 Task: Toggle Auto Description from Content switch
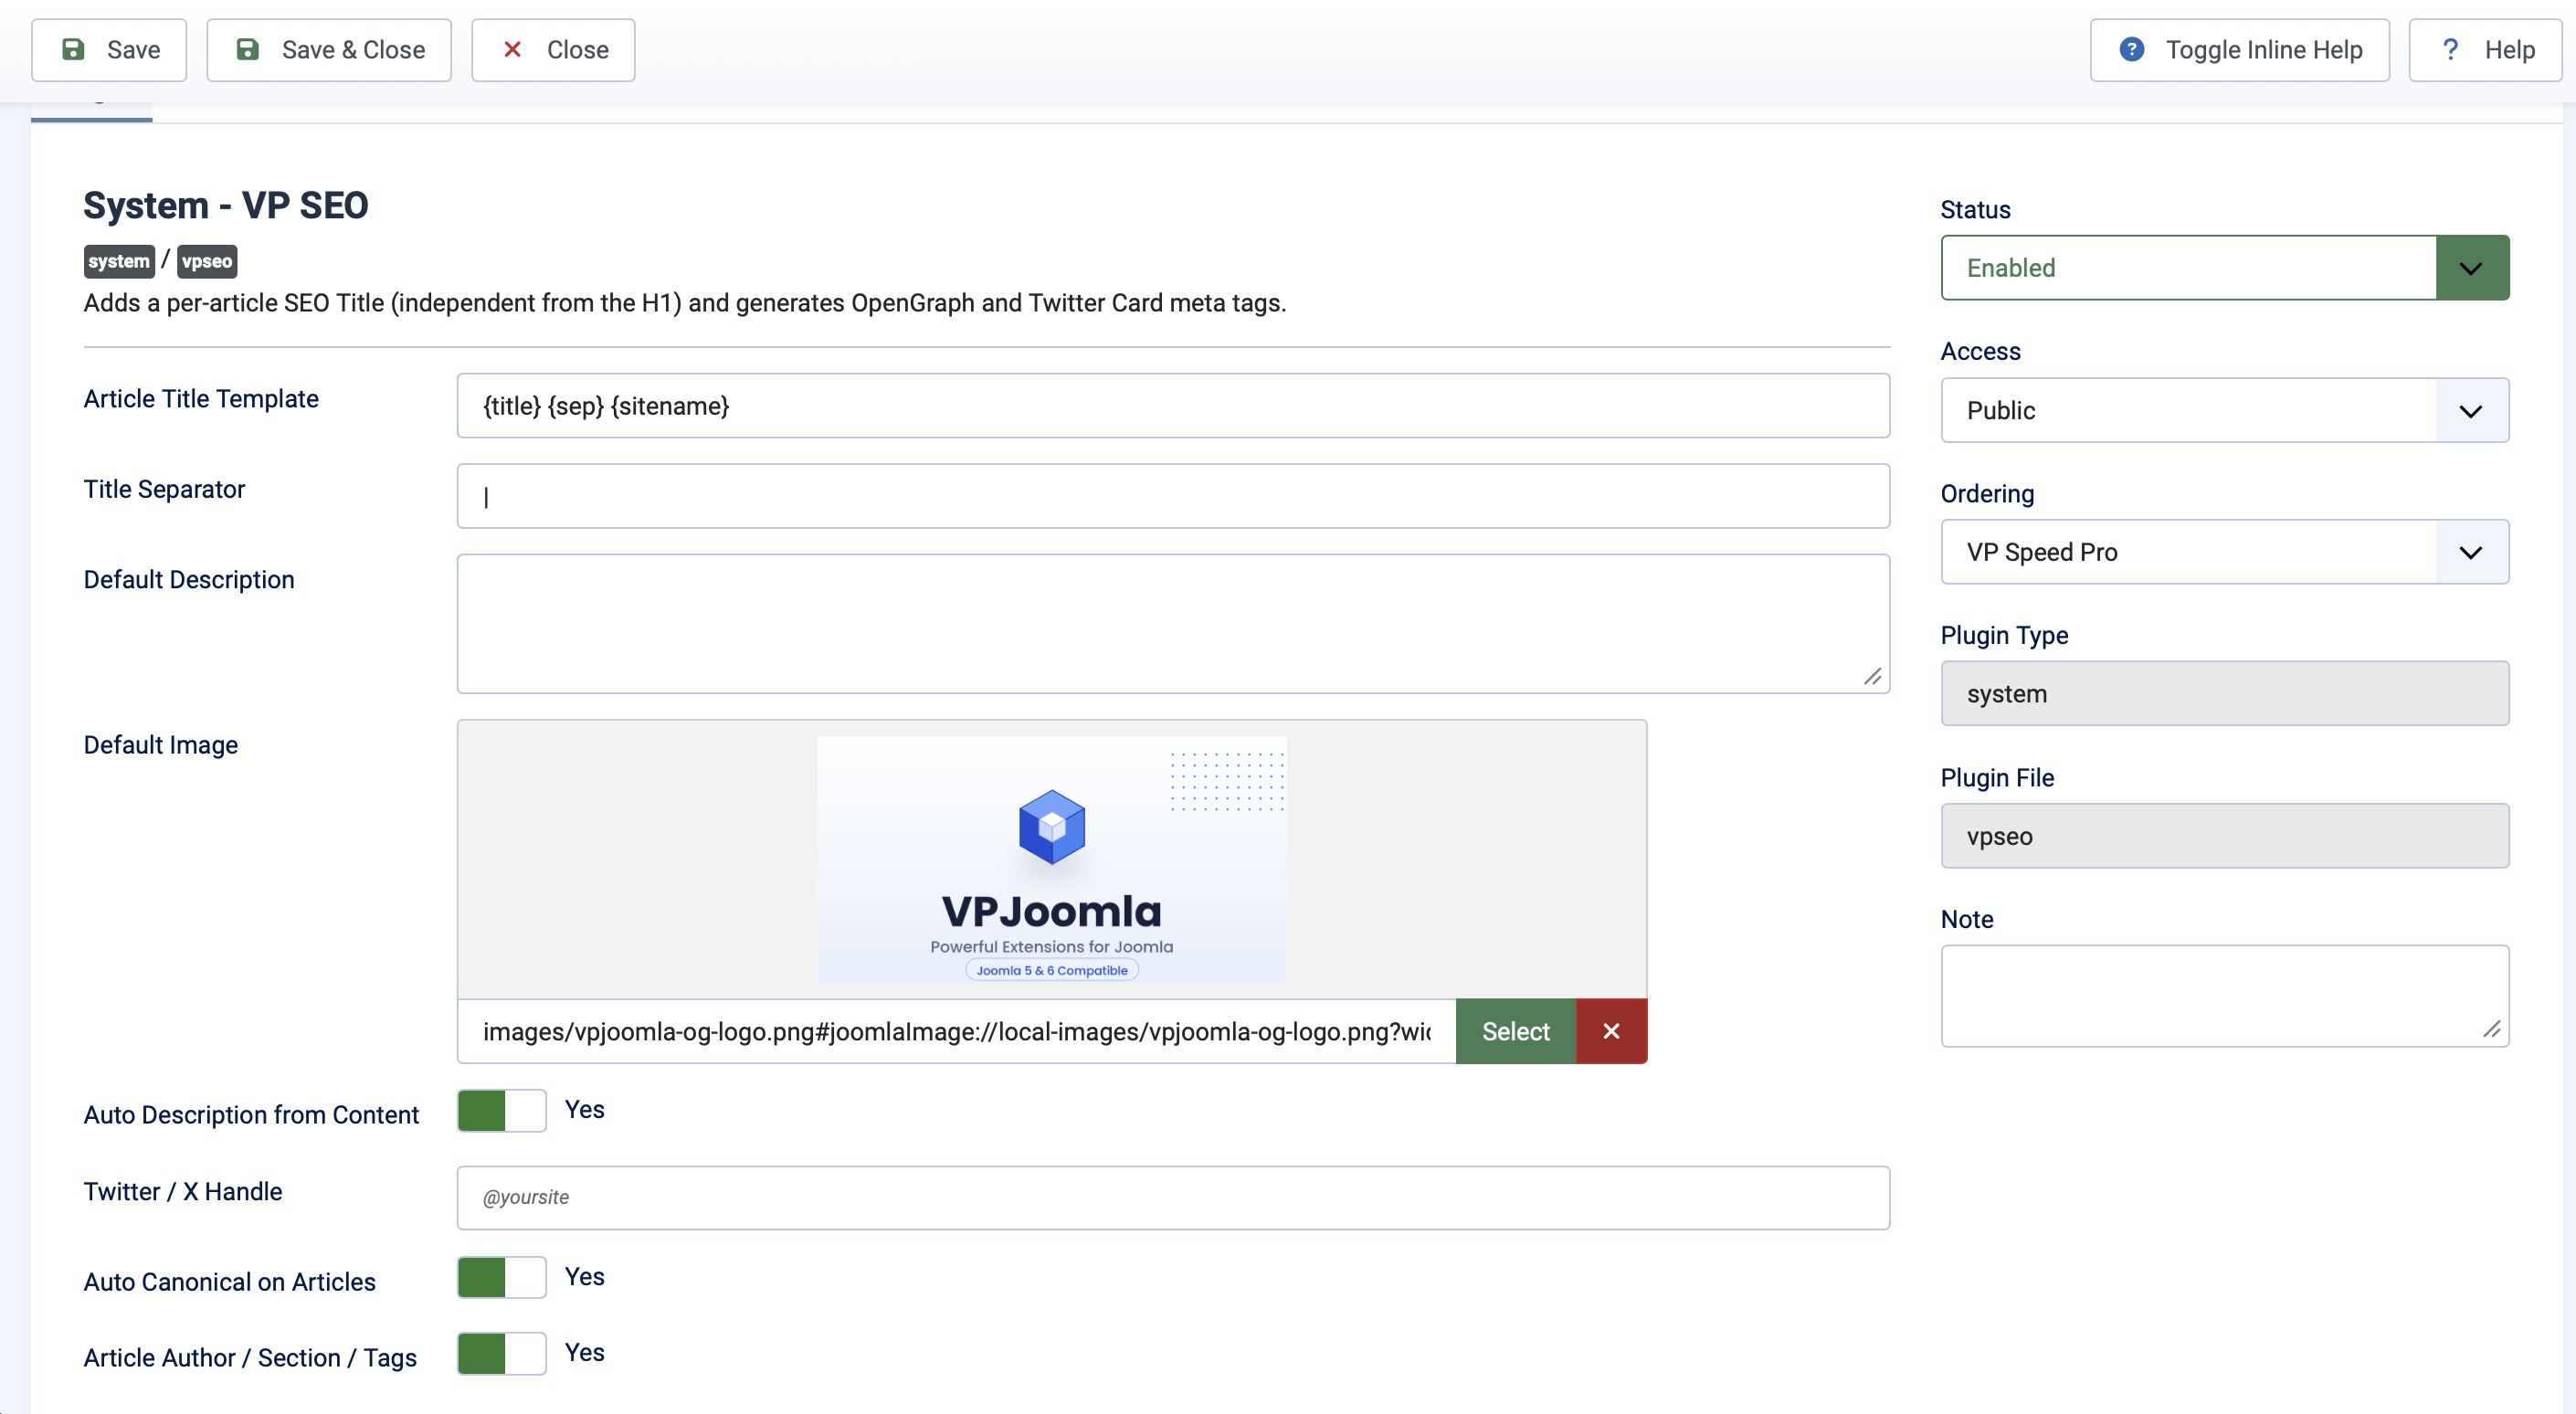tap(502, 1110)
